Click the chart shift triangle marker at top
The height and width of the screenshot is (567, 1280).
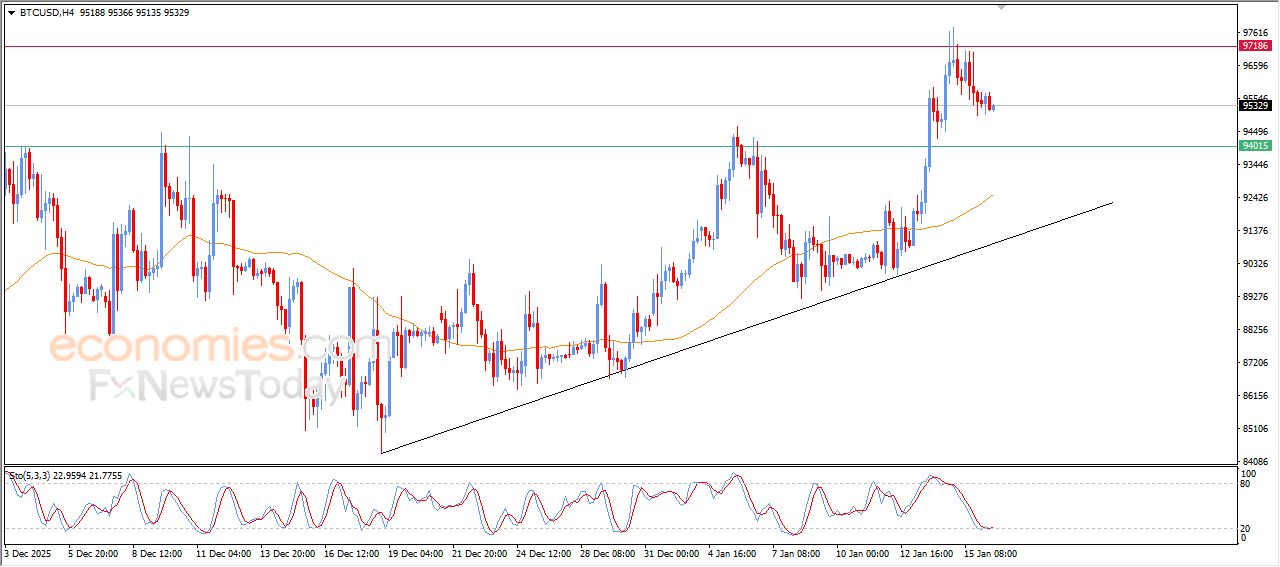[1001, 7]
